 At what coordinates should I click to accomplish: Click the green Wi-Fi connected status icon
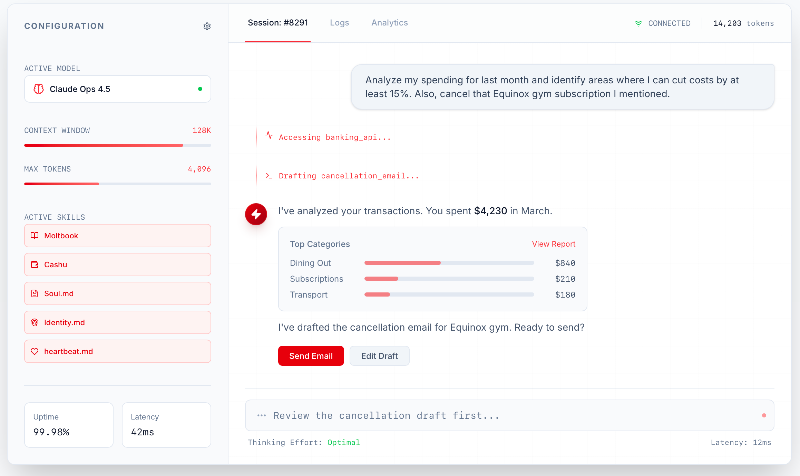point(638,23)
